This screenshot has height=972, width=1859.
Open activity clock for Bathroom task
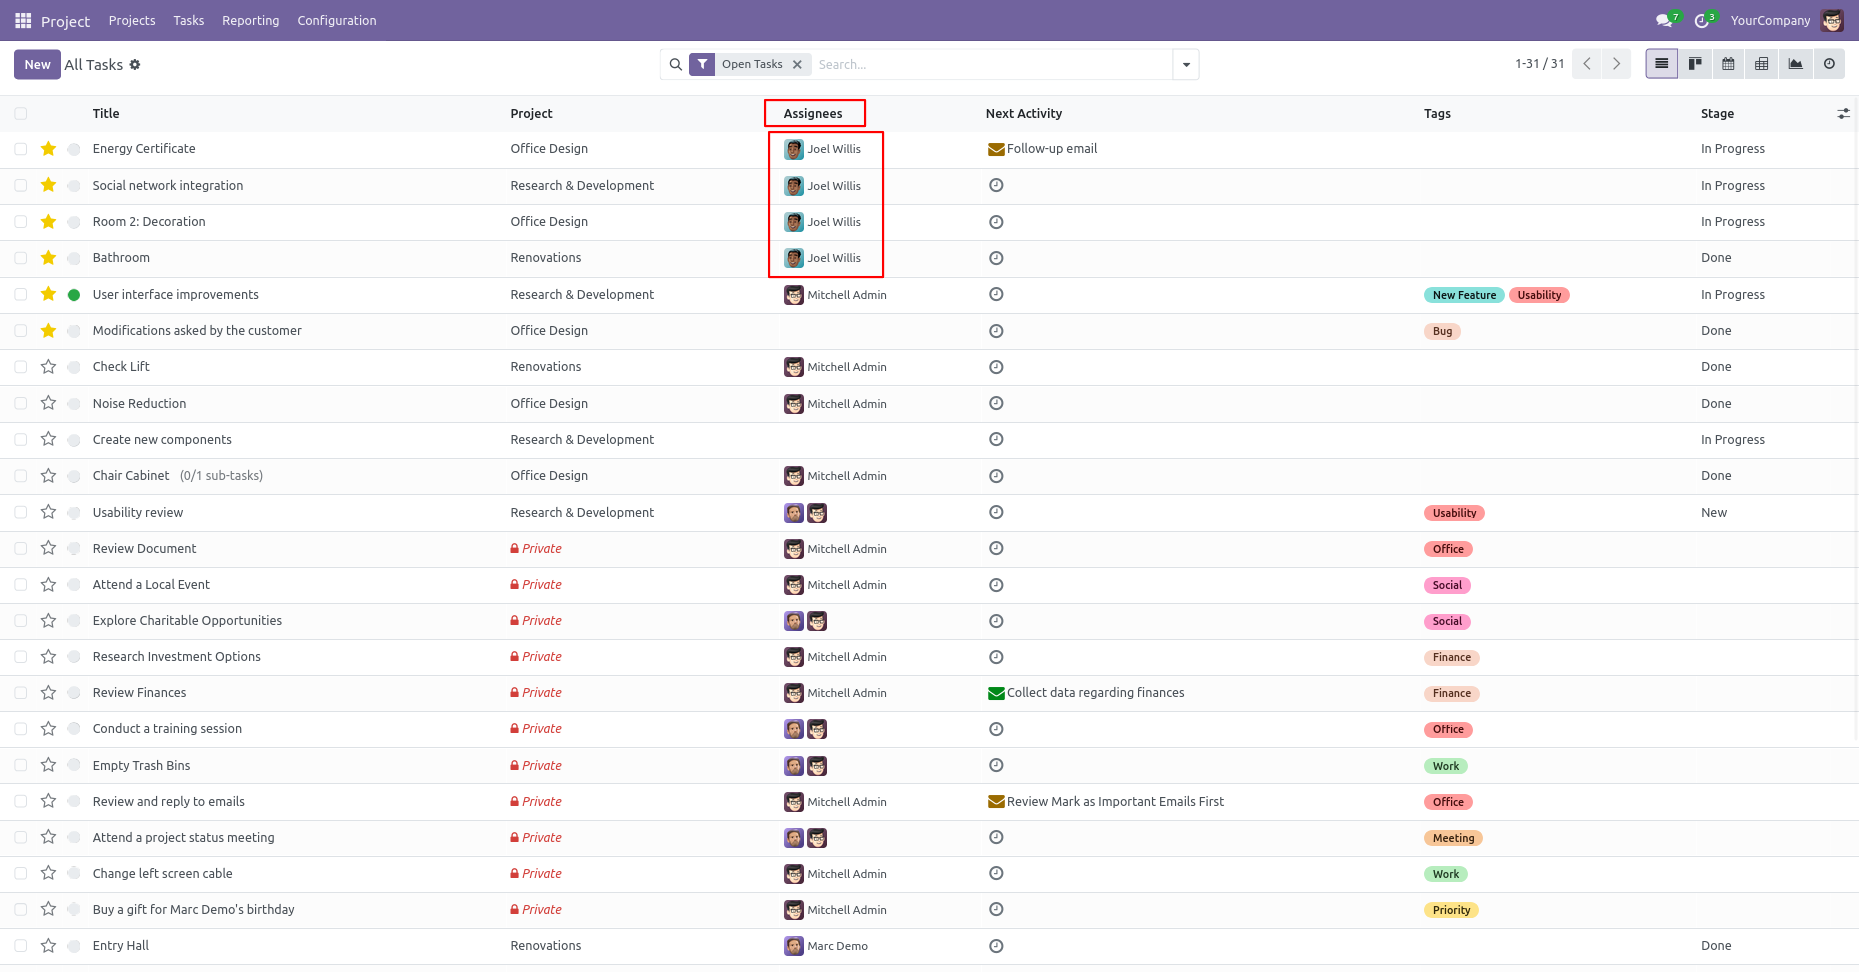[996, 258]
